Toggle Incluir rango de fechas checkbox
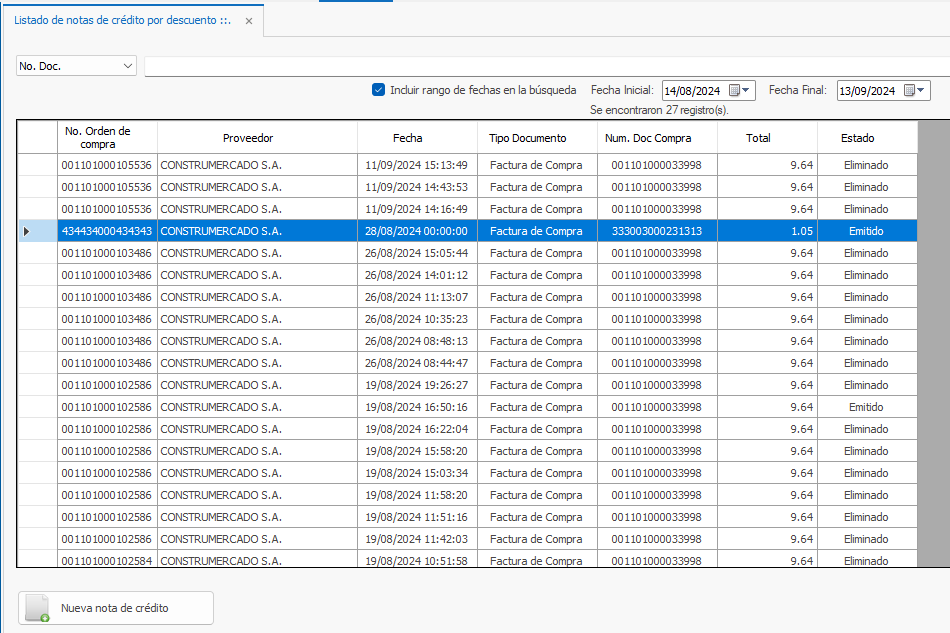 (378, 89)
